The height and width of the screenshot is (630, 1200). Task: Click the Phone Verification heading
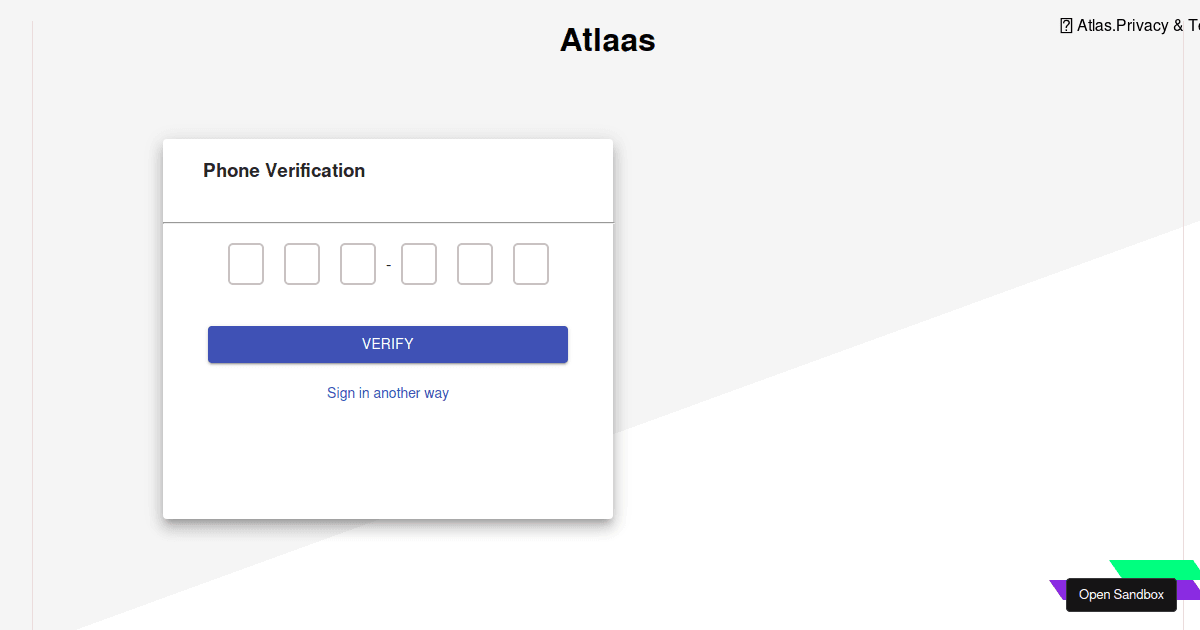coord(283,170)
